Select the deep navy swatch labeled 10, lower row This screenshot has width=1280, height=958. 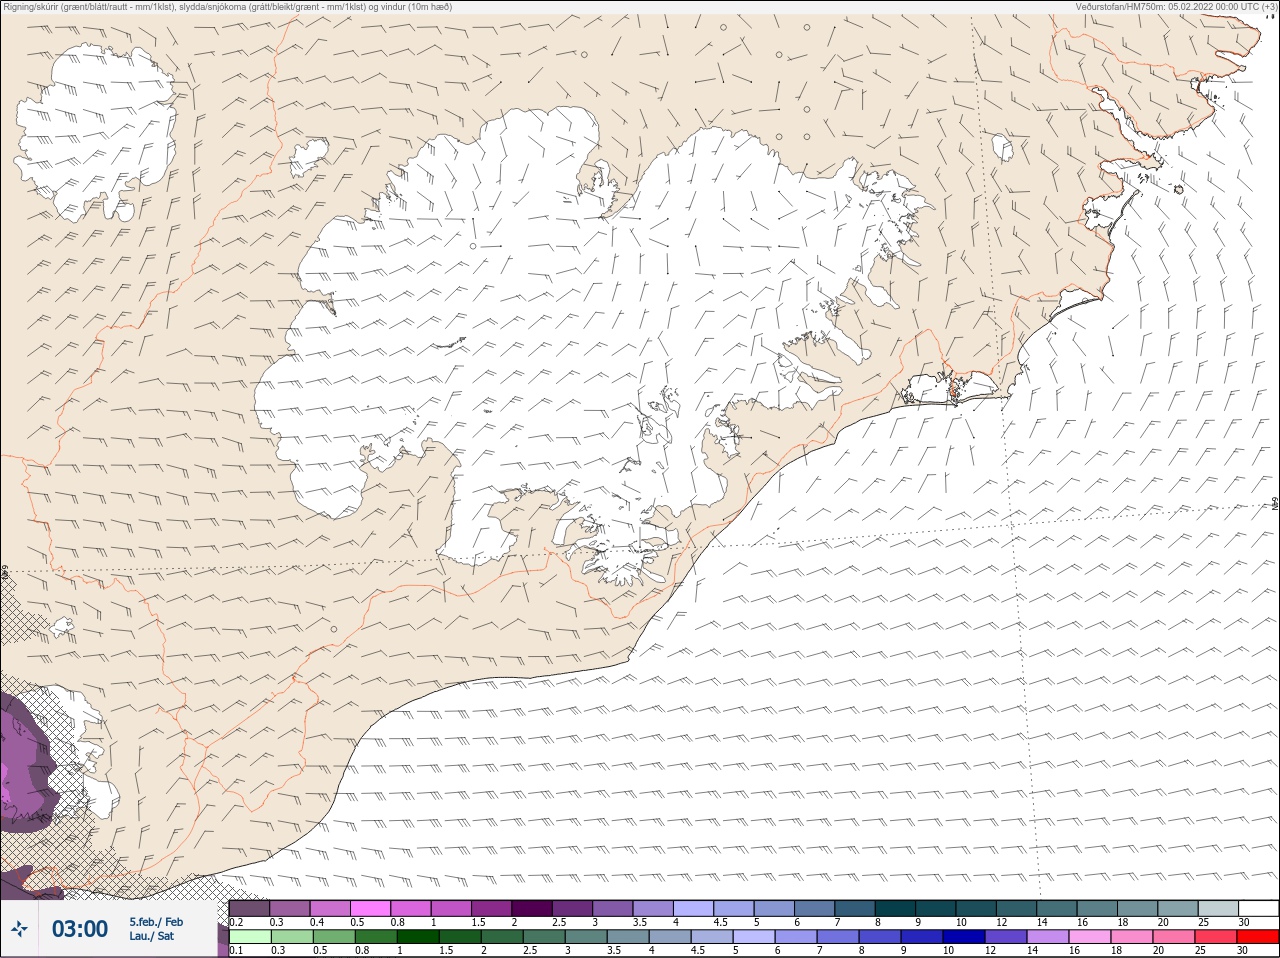(x=964, y=936)
